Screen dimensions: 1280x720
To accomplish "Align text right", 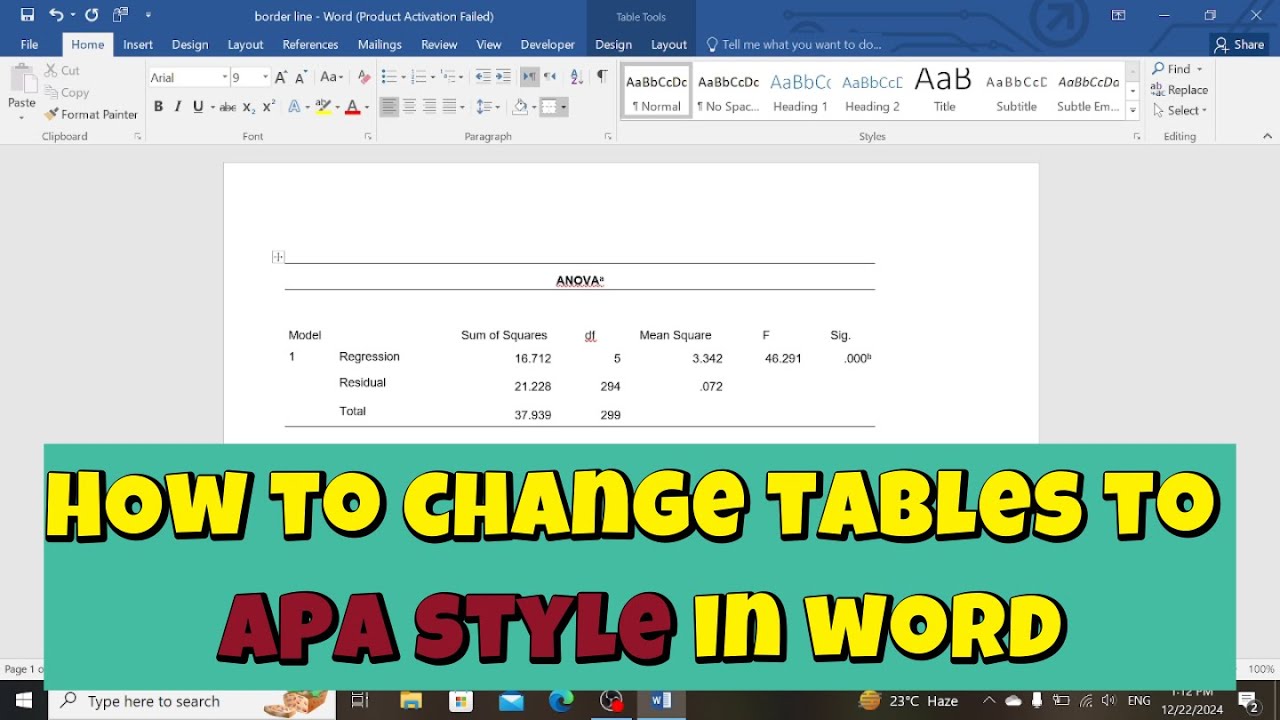I will [x=429, y=107].
